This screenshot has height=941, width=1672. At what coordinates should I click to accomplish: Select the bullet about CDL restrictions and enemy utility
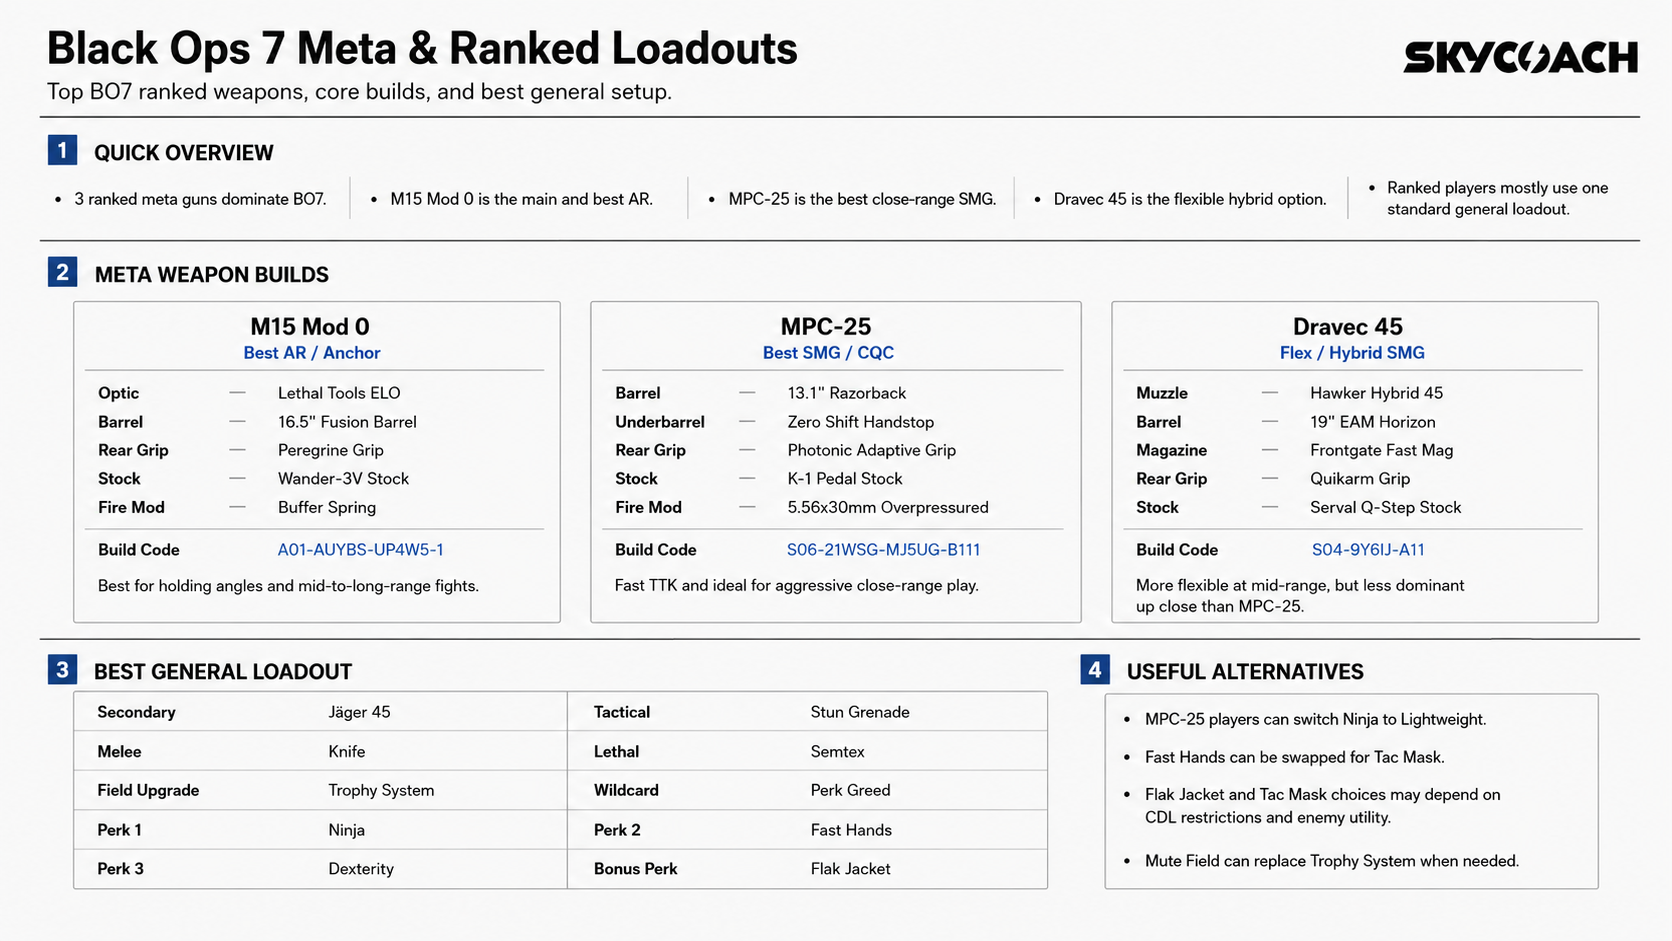[x=1323, y=806]
